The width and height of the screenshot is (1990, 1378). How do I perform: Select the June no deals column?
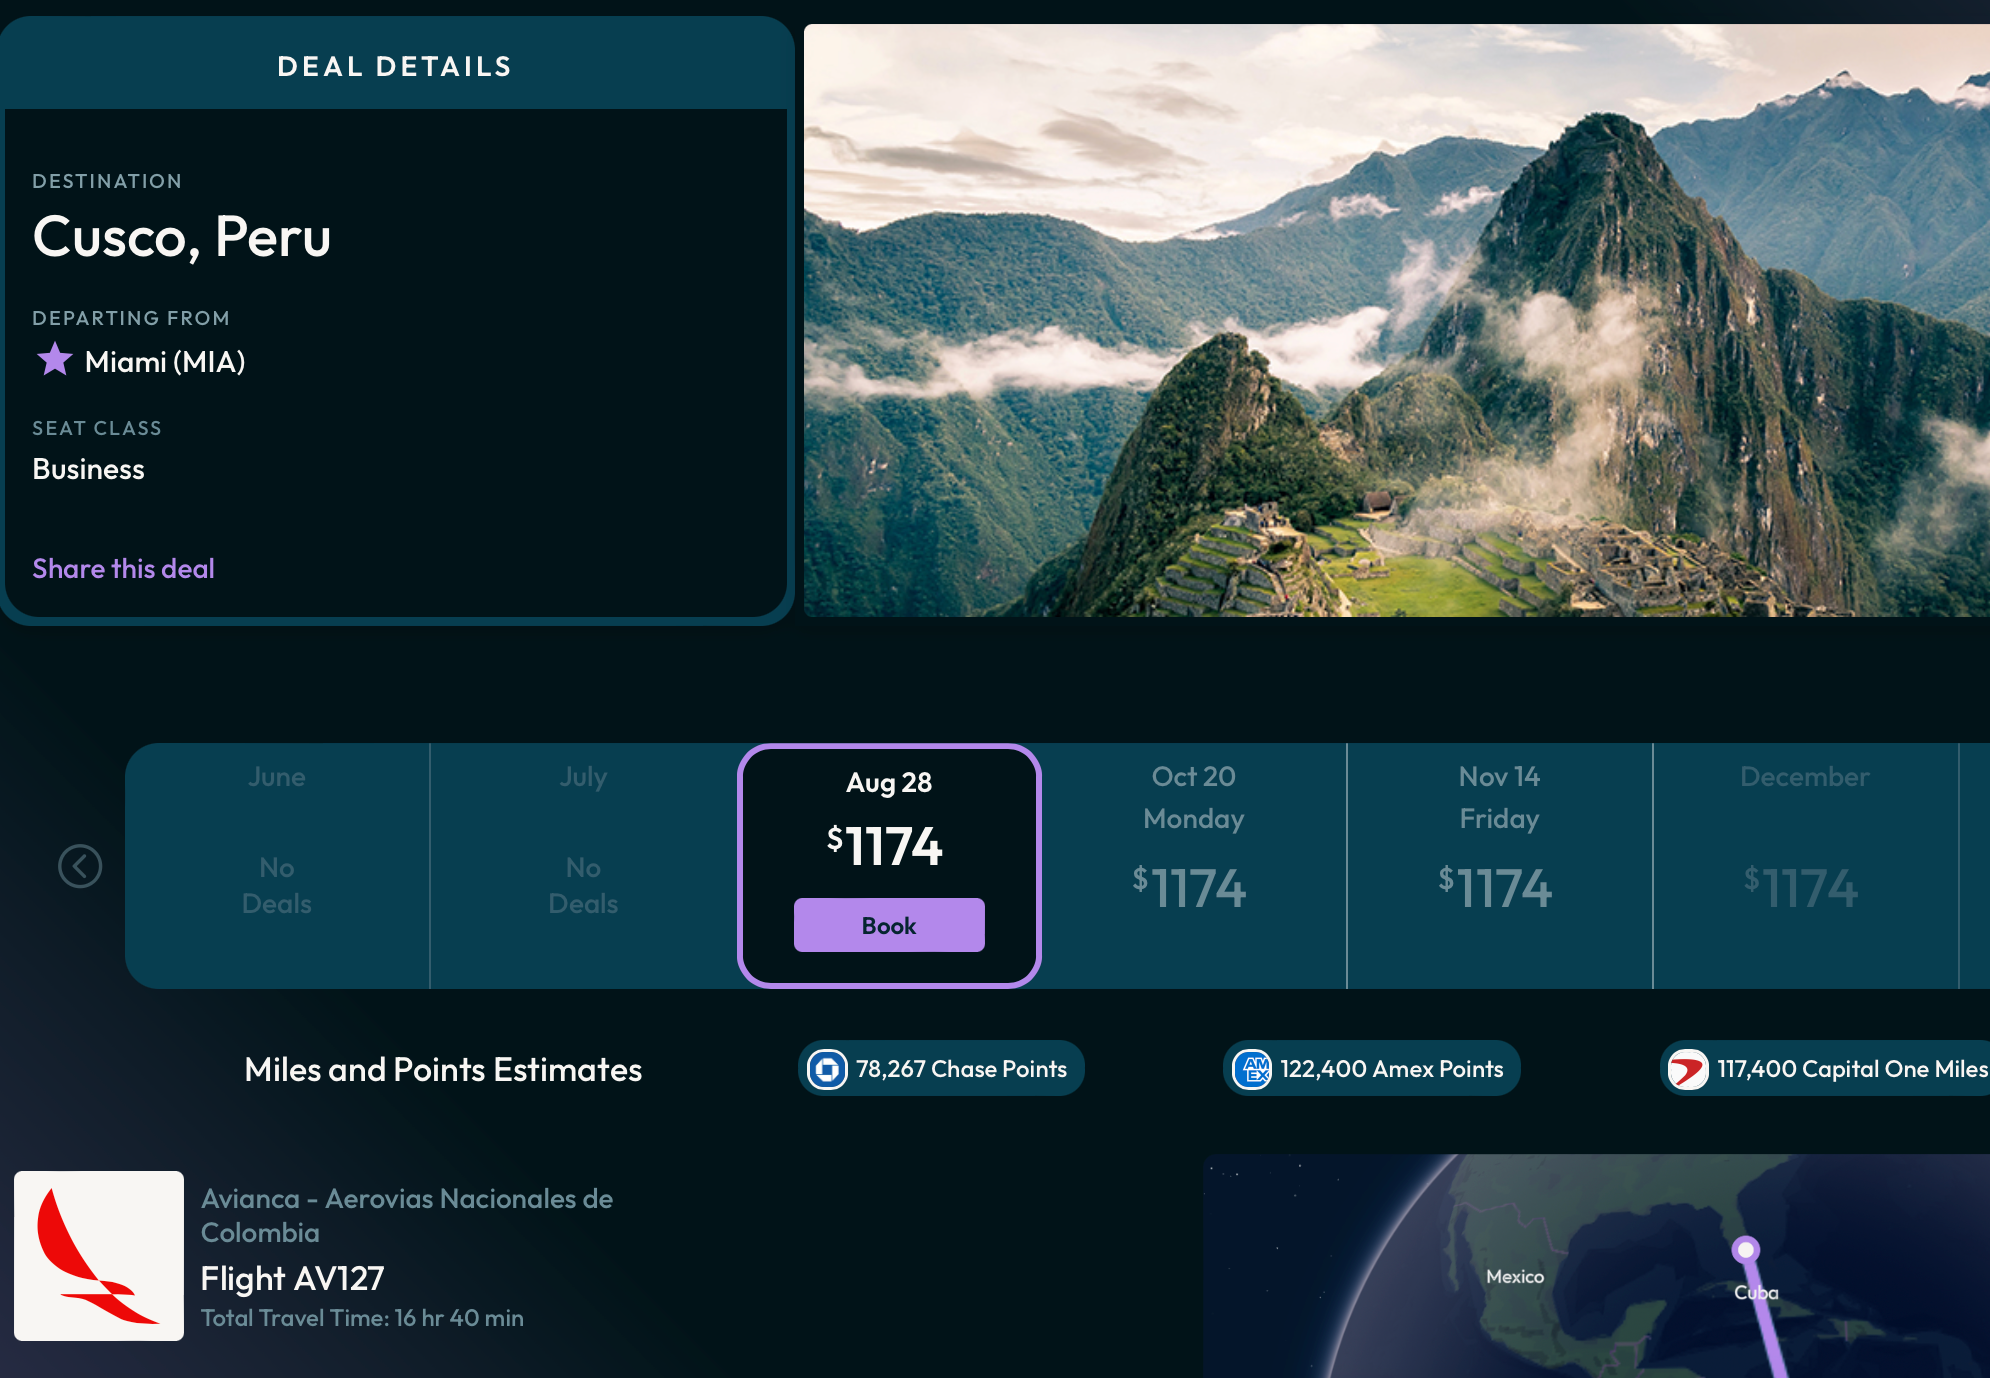pos(277,865)
